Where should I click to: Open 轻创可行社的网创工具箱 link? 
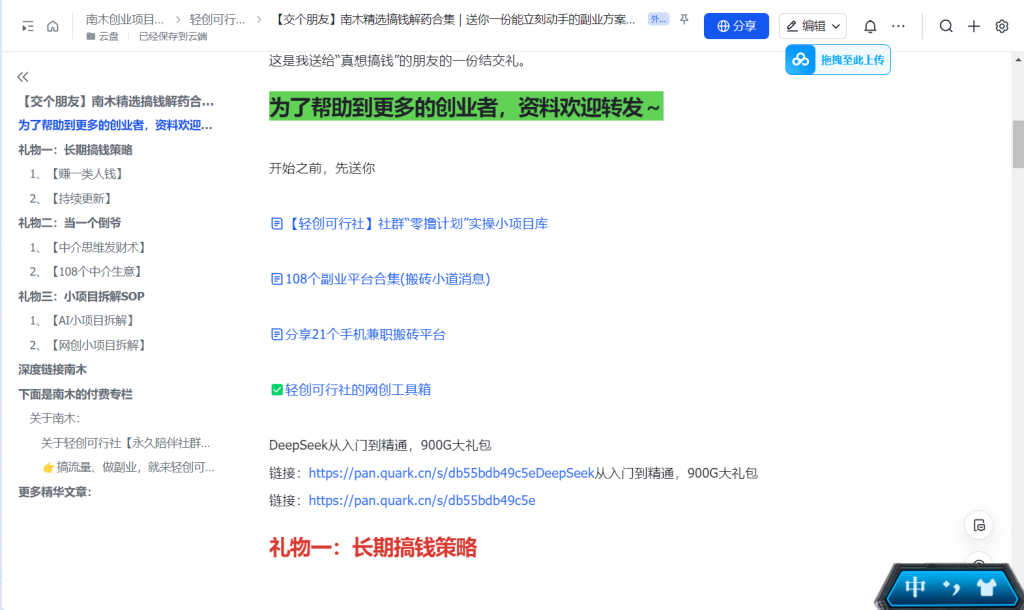tap(357, 390)
